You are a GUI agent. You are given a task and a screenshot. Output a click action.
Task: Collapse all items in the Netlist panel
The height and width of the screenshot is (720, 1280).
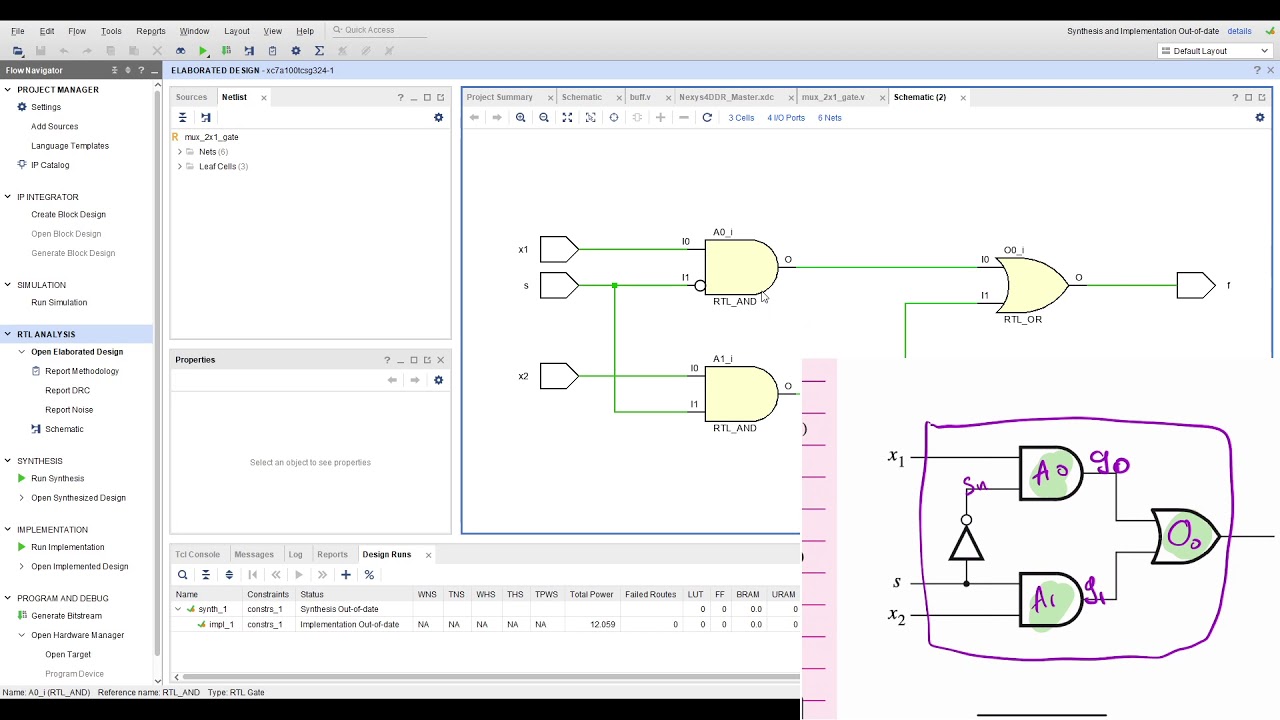[182, 118]
